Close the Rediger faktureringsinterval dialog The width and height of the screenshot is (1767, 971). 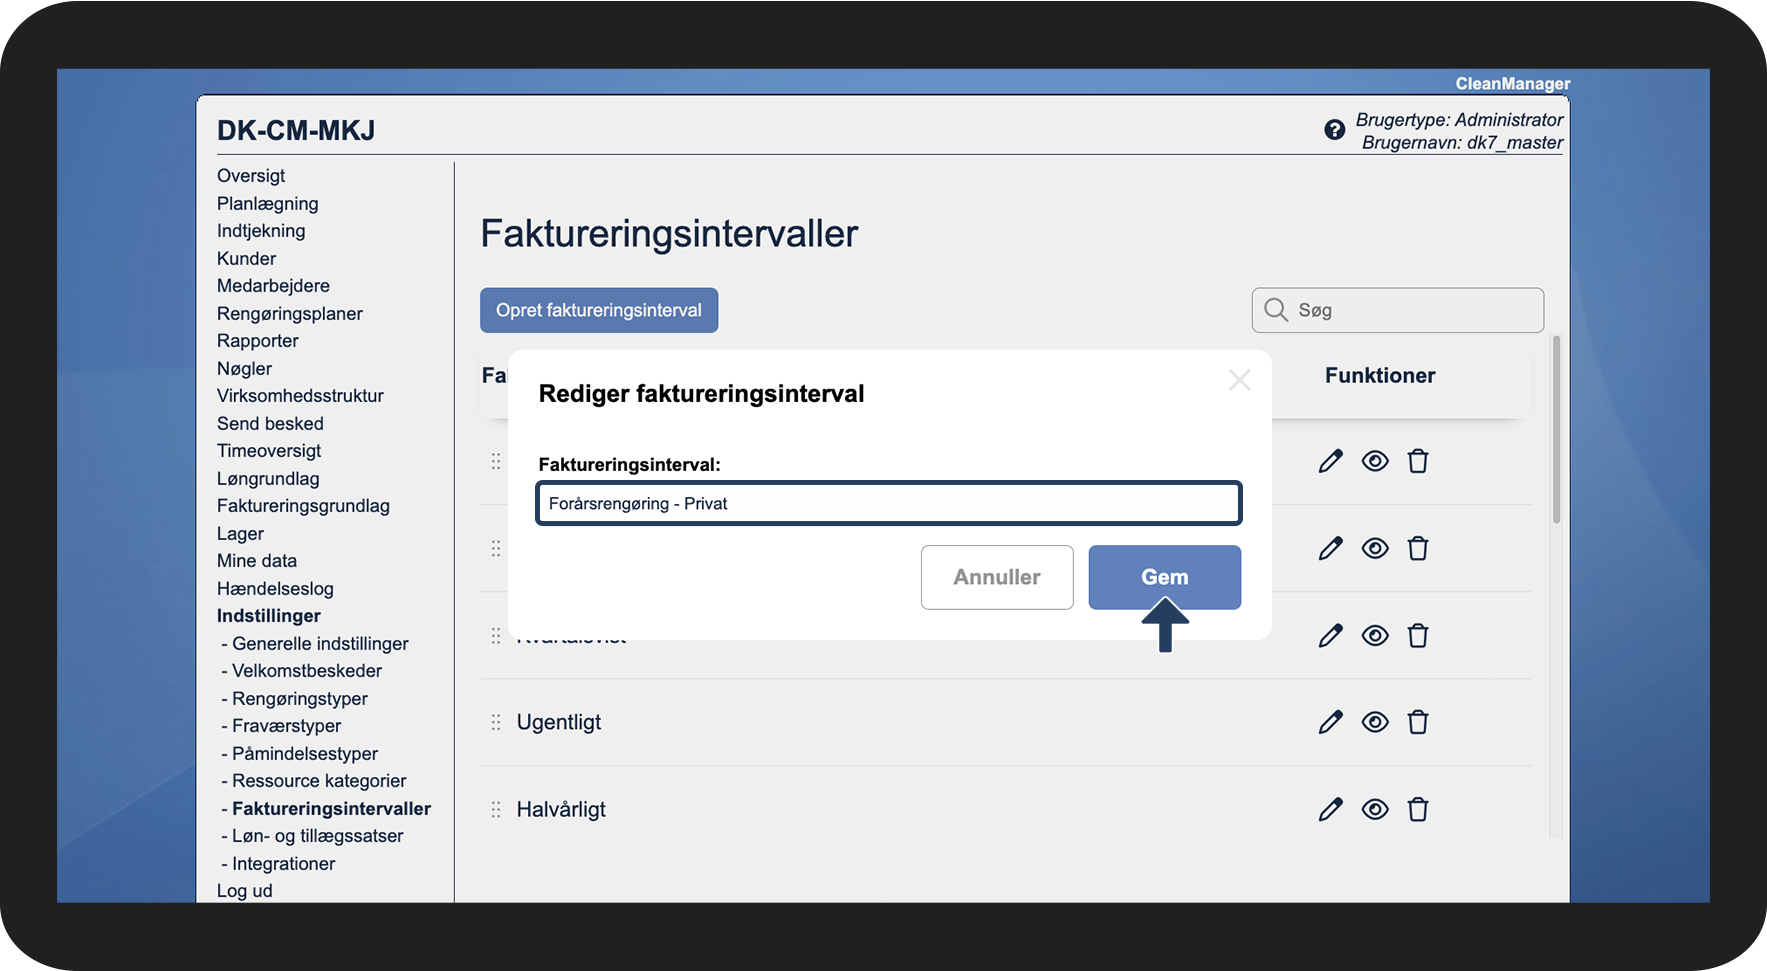1240,380
